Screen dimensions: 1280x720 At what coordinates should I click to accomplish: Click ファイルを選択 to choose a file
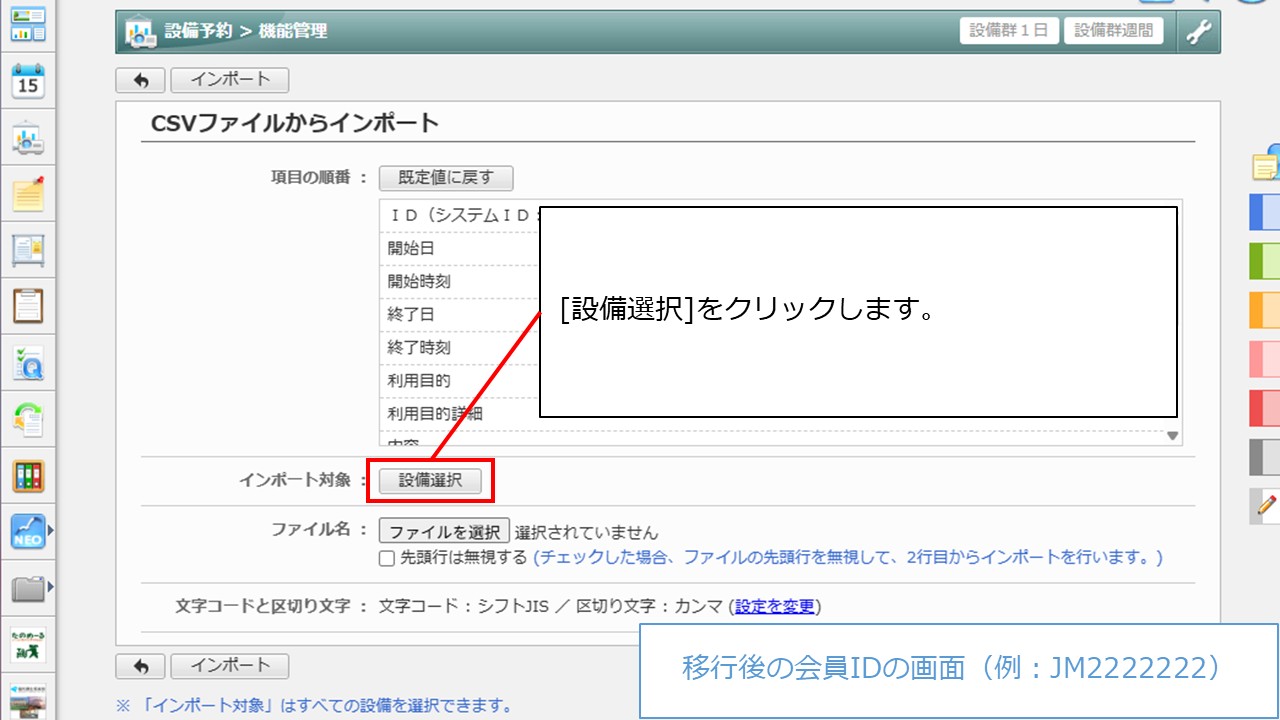click(x=444, y=531)
